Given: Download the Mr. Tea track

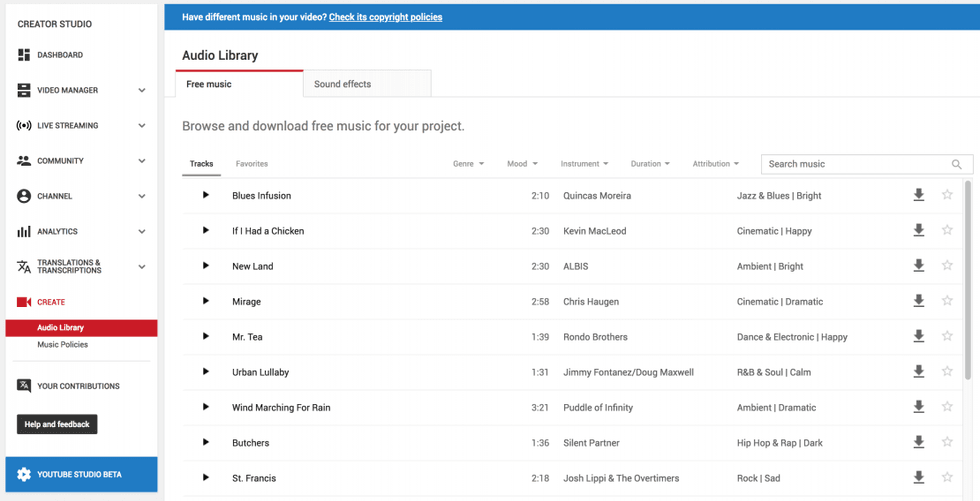Looking at the screenshot, I should point(918,336).
